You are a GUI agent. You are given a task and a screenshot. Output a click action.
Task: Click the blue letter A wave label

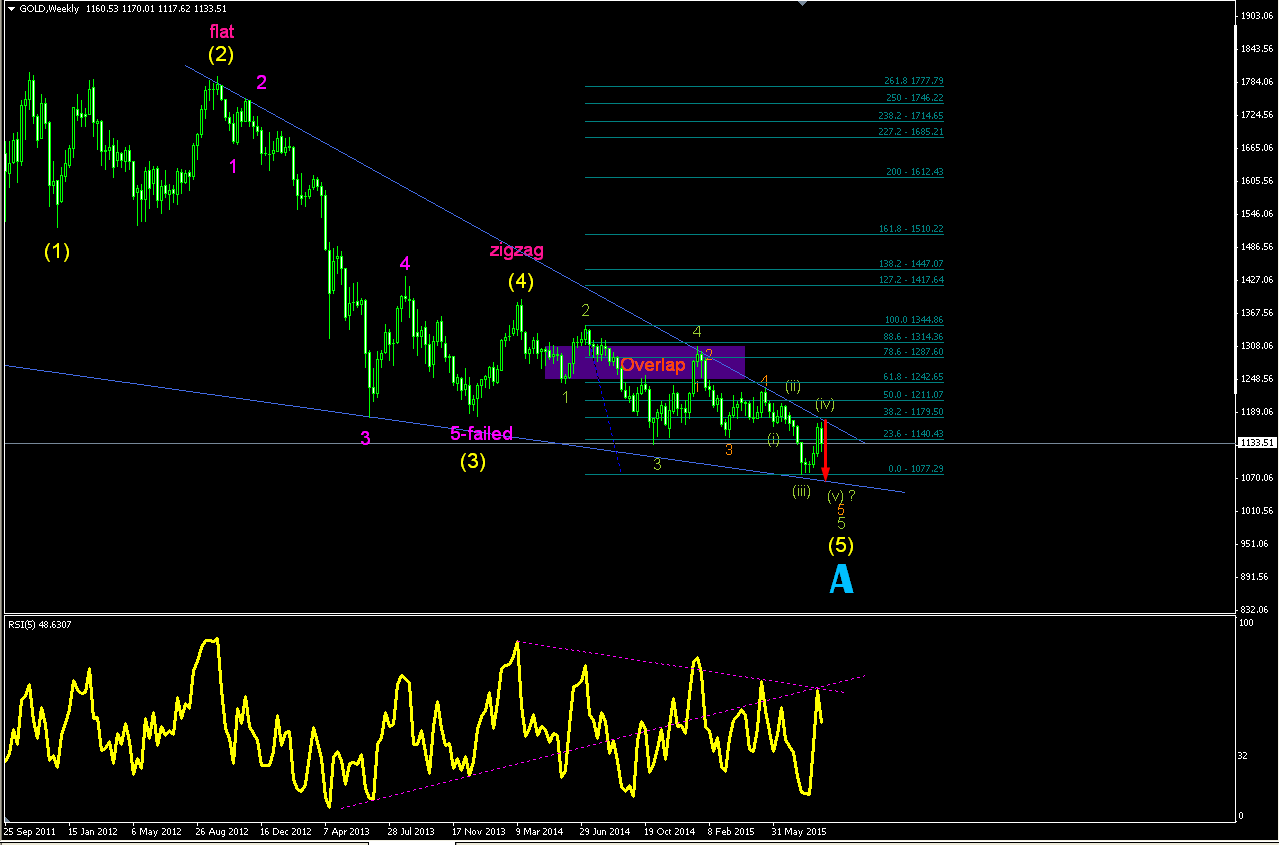[x=842, y=579]
